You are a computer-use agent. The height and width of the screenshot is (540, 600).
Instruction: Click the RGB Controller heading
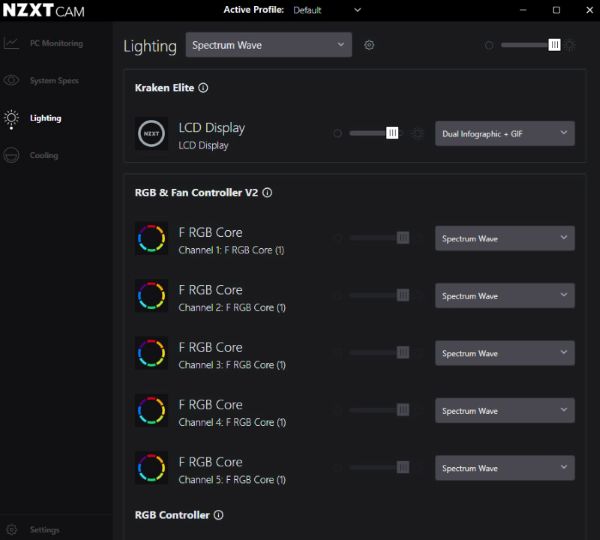pyautogui.click(x=172, y=515)
